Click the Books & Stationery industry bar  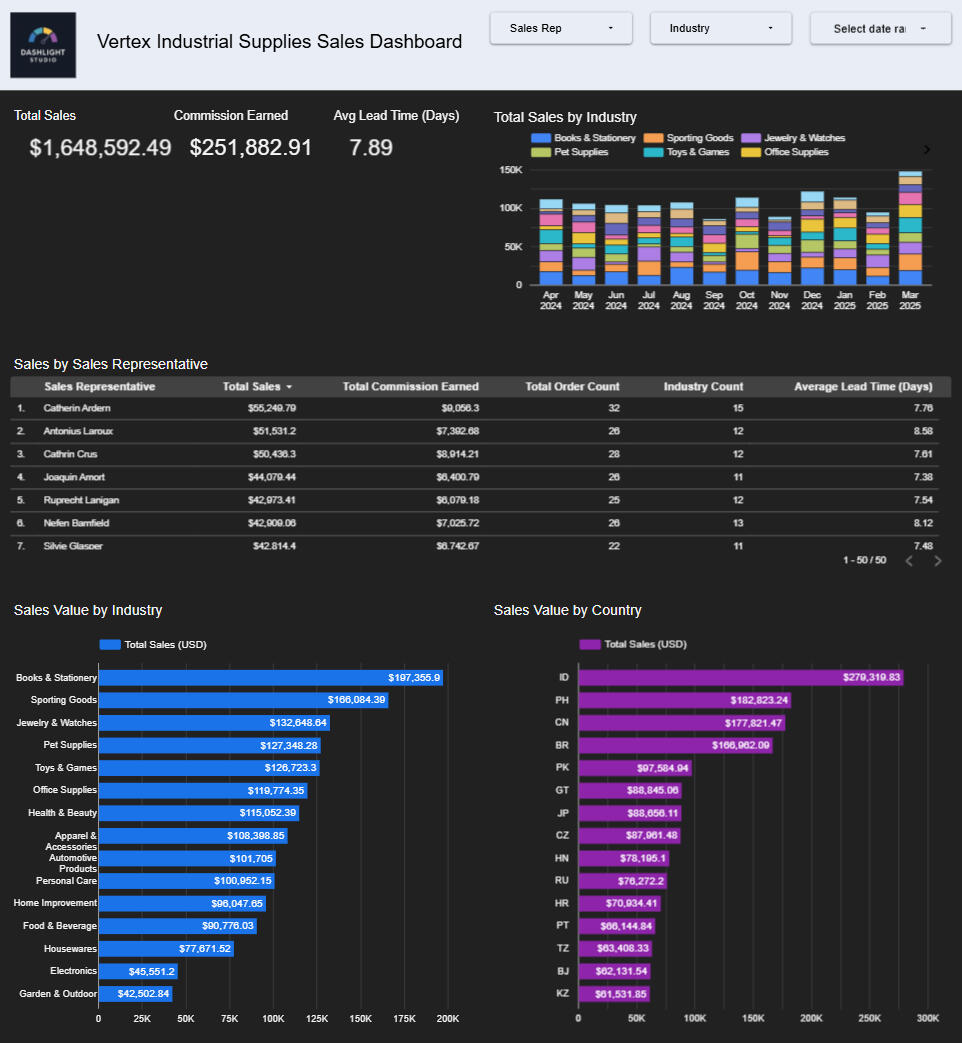(x=270, y=678)
